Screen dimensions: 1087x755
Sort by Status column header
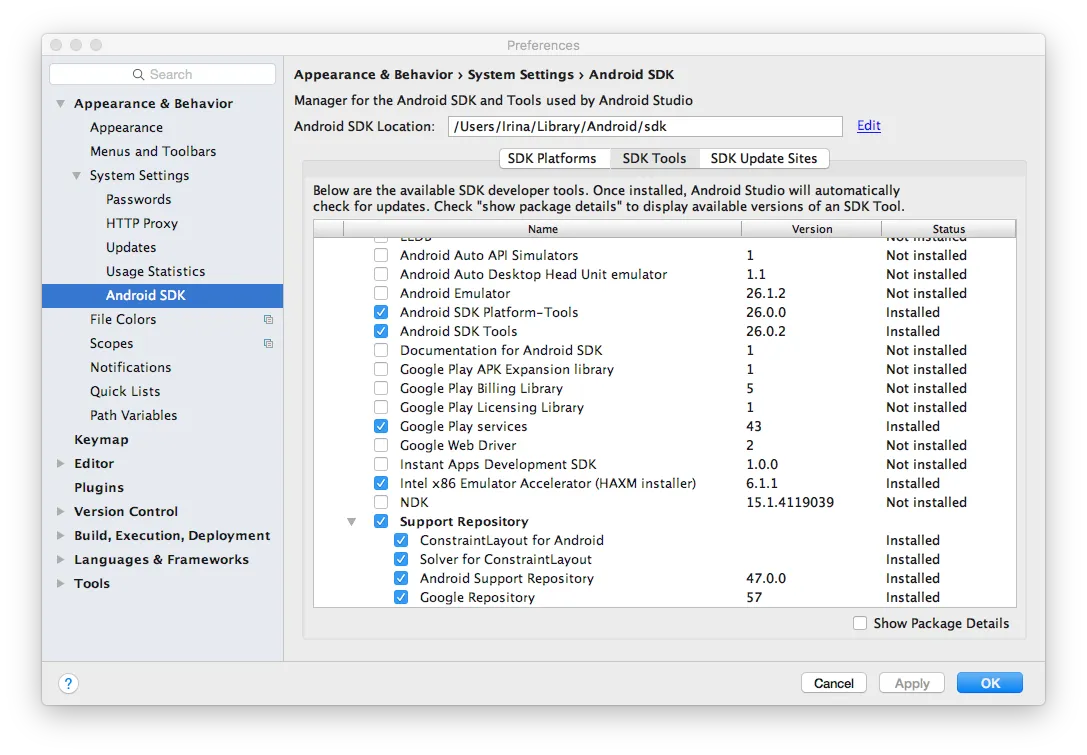click(948, 229)
